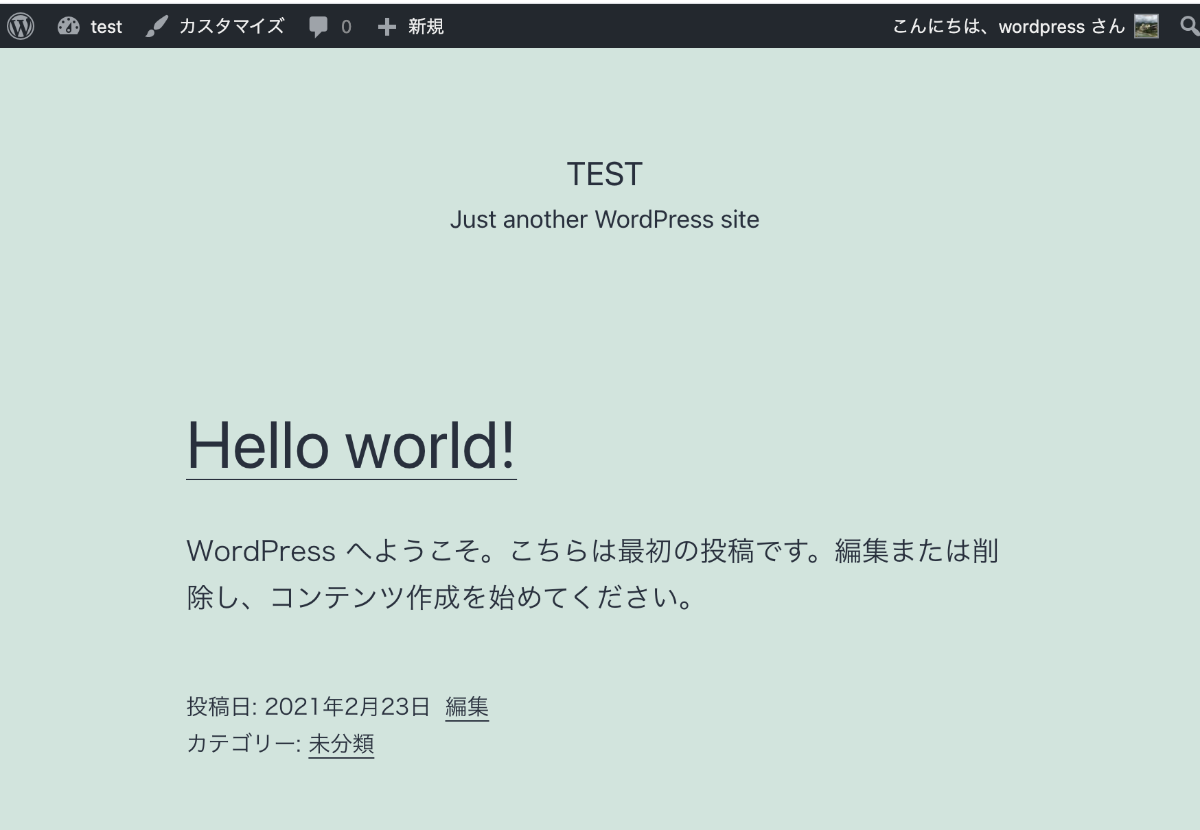Click the paintbrush customize icon

(157, 27)
